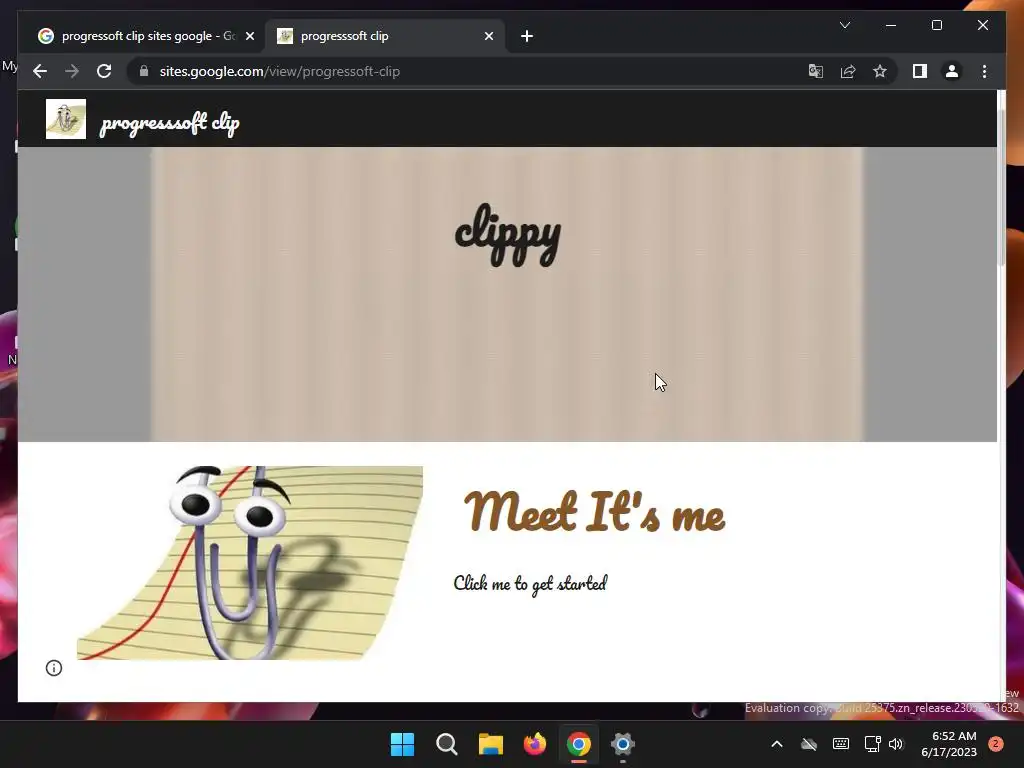Open Settings from the taskbar
This screenshot has width=1024, height=768.
pos(622,744)
